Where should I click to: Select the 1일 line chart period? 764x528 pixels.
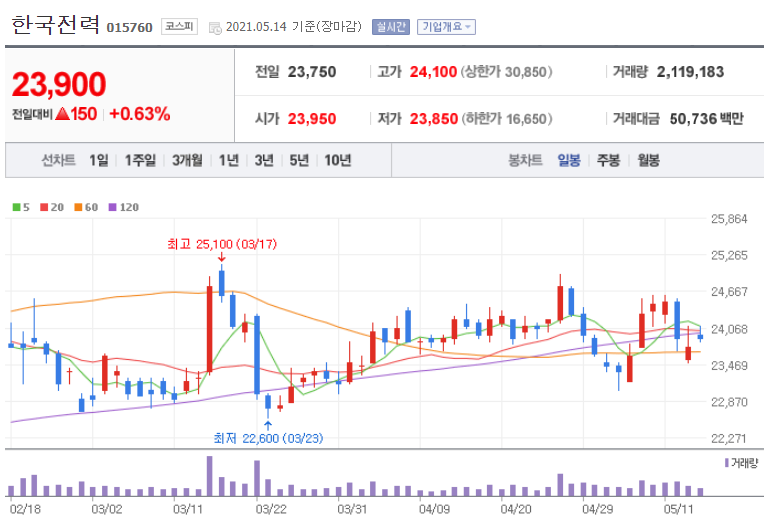(x=99, y=160)
